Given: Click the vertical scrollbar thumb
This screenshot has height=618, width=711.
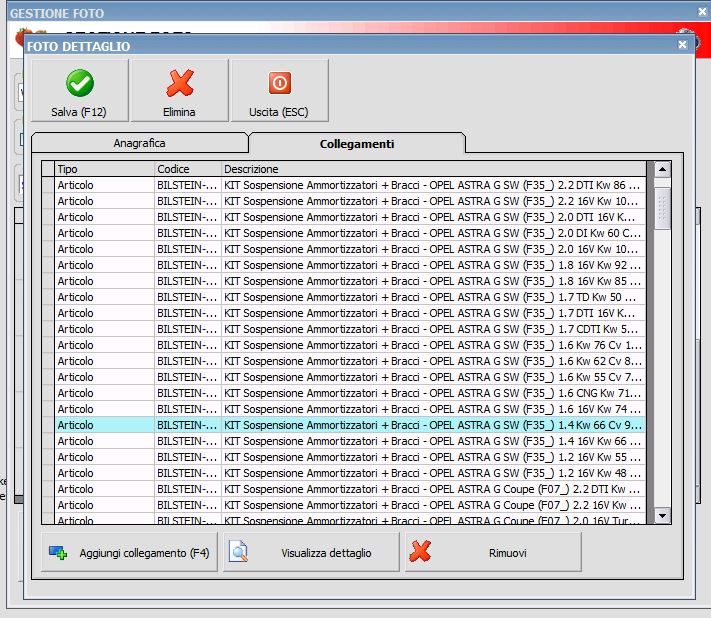Looking at the screenshot, I should tap(662, 209).
